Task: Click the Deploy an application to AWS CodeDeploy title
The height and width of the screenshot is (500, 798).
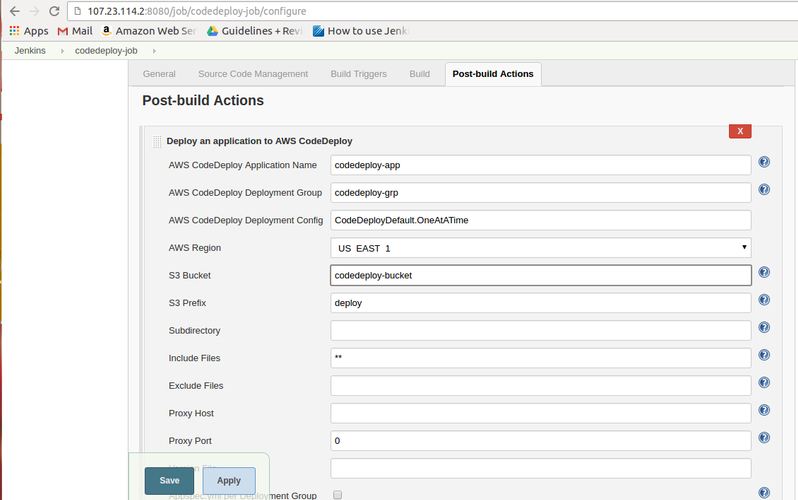Action: coord(259,141)
